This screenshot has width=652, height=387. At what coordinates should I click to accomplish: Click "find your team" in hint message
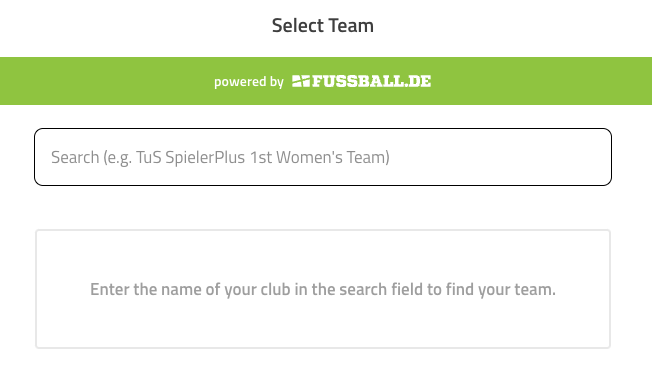(x=500, y=289)
